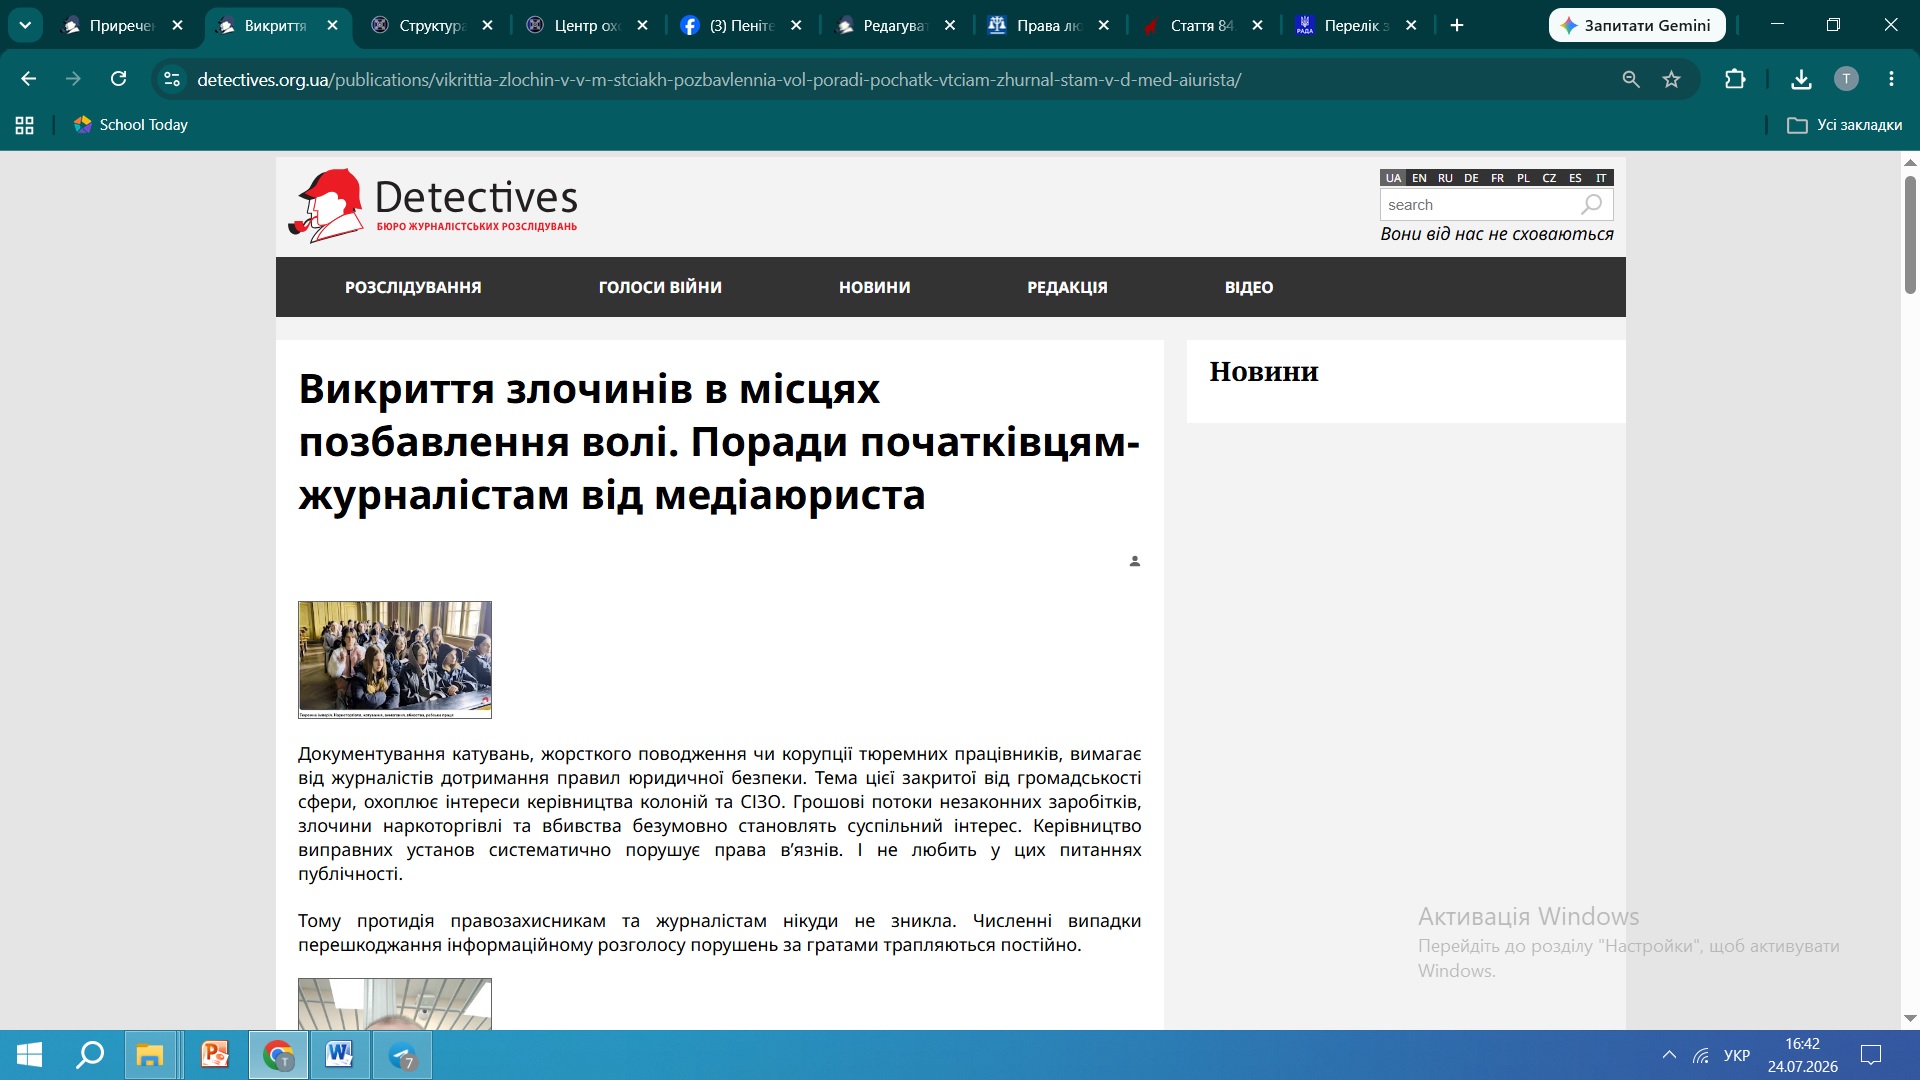Switch to the Центр ох tab
Screen dimensions: 1920x1080
click(588, 25)
